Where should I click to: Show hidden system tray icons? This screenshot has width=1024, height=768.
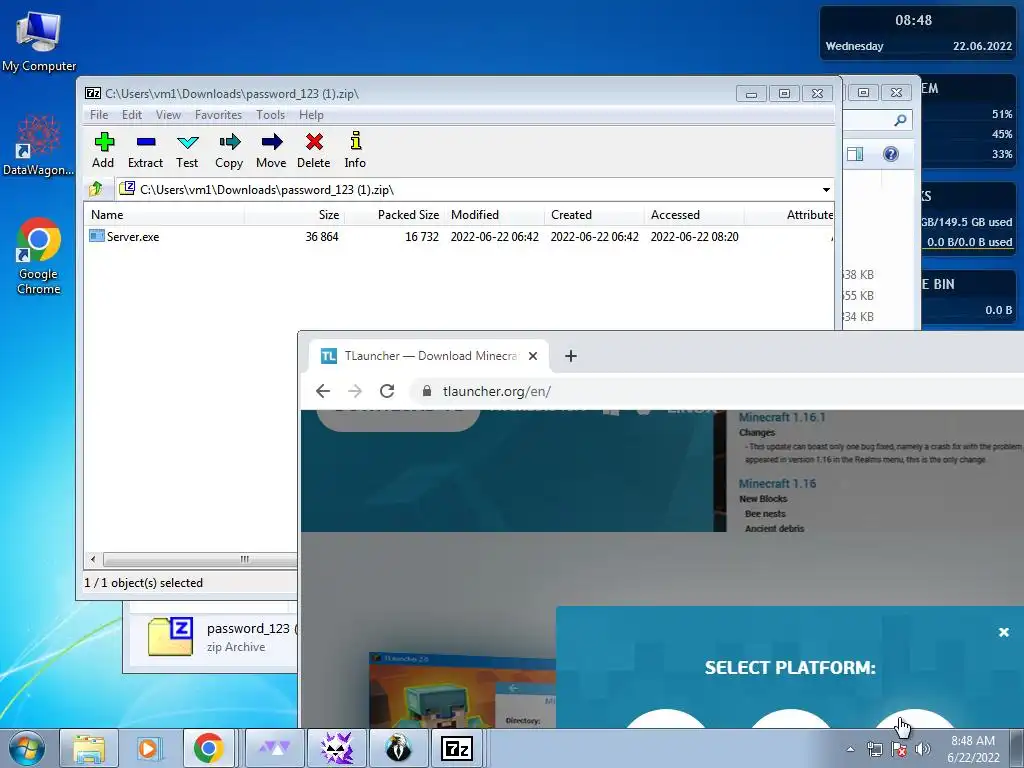[x=850, y=750]
